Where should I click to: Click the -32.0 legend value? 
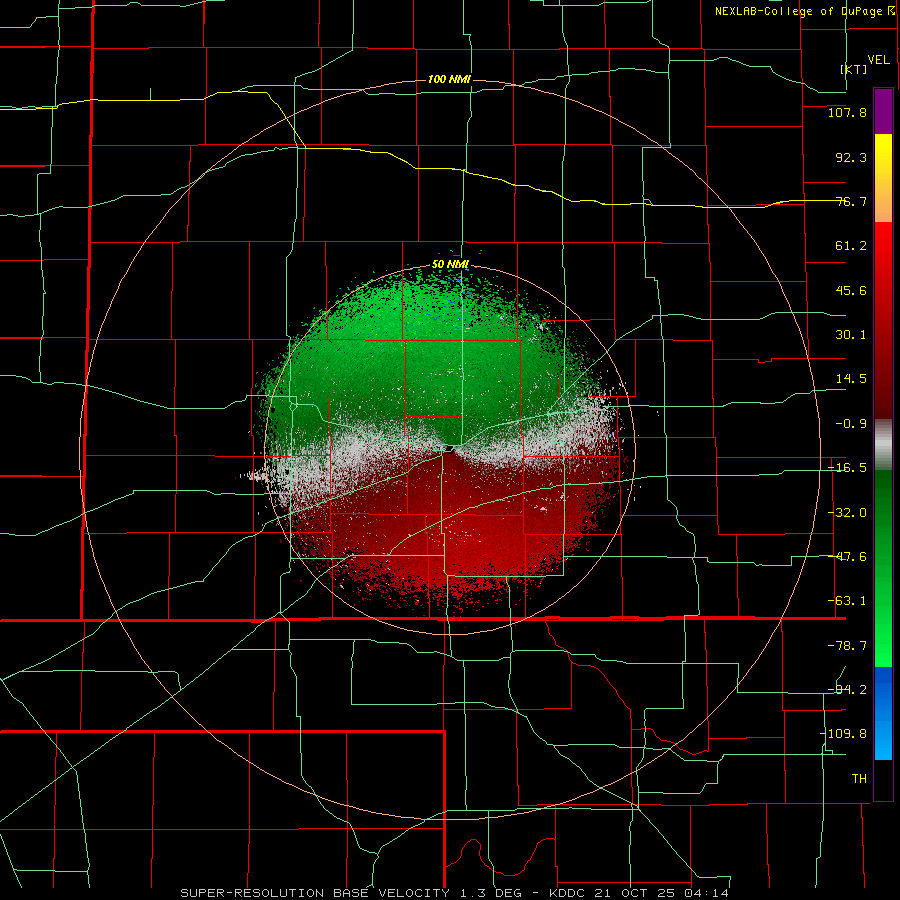(x=847, y=513)
